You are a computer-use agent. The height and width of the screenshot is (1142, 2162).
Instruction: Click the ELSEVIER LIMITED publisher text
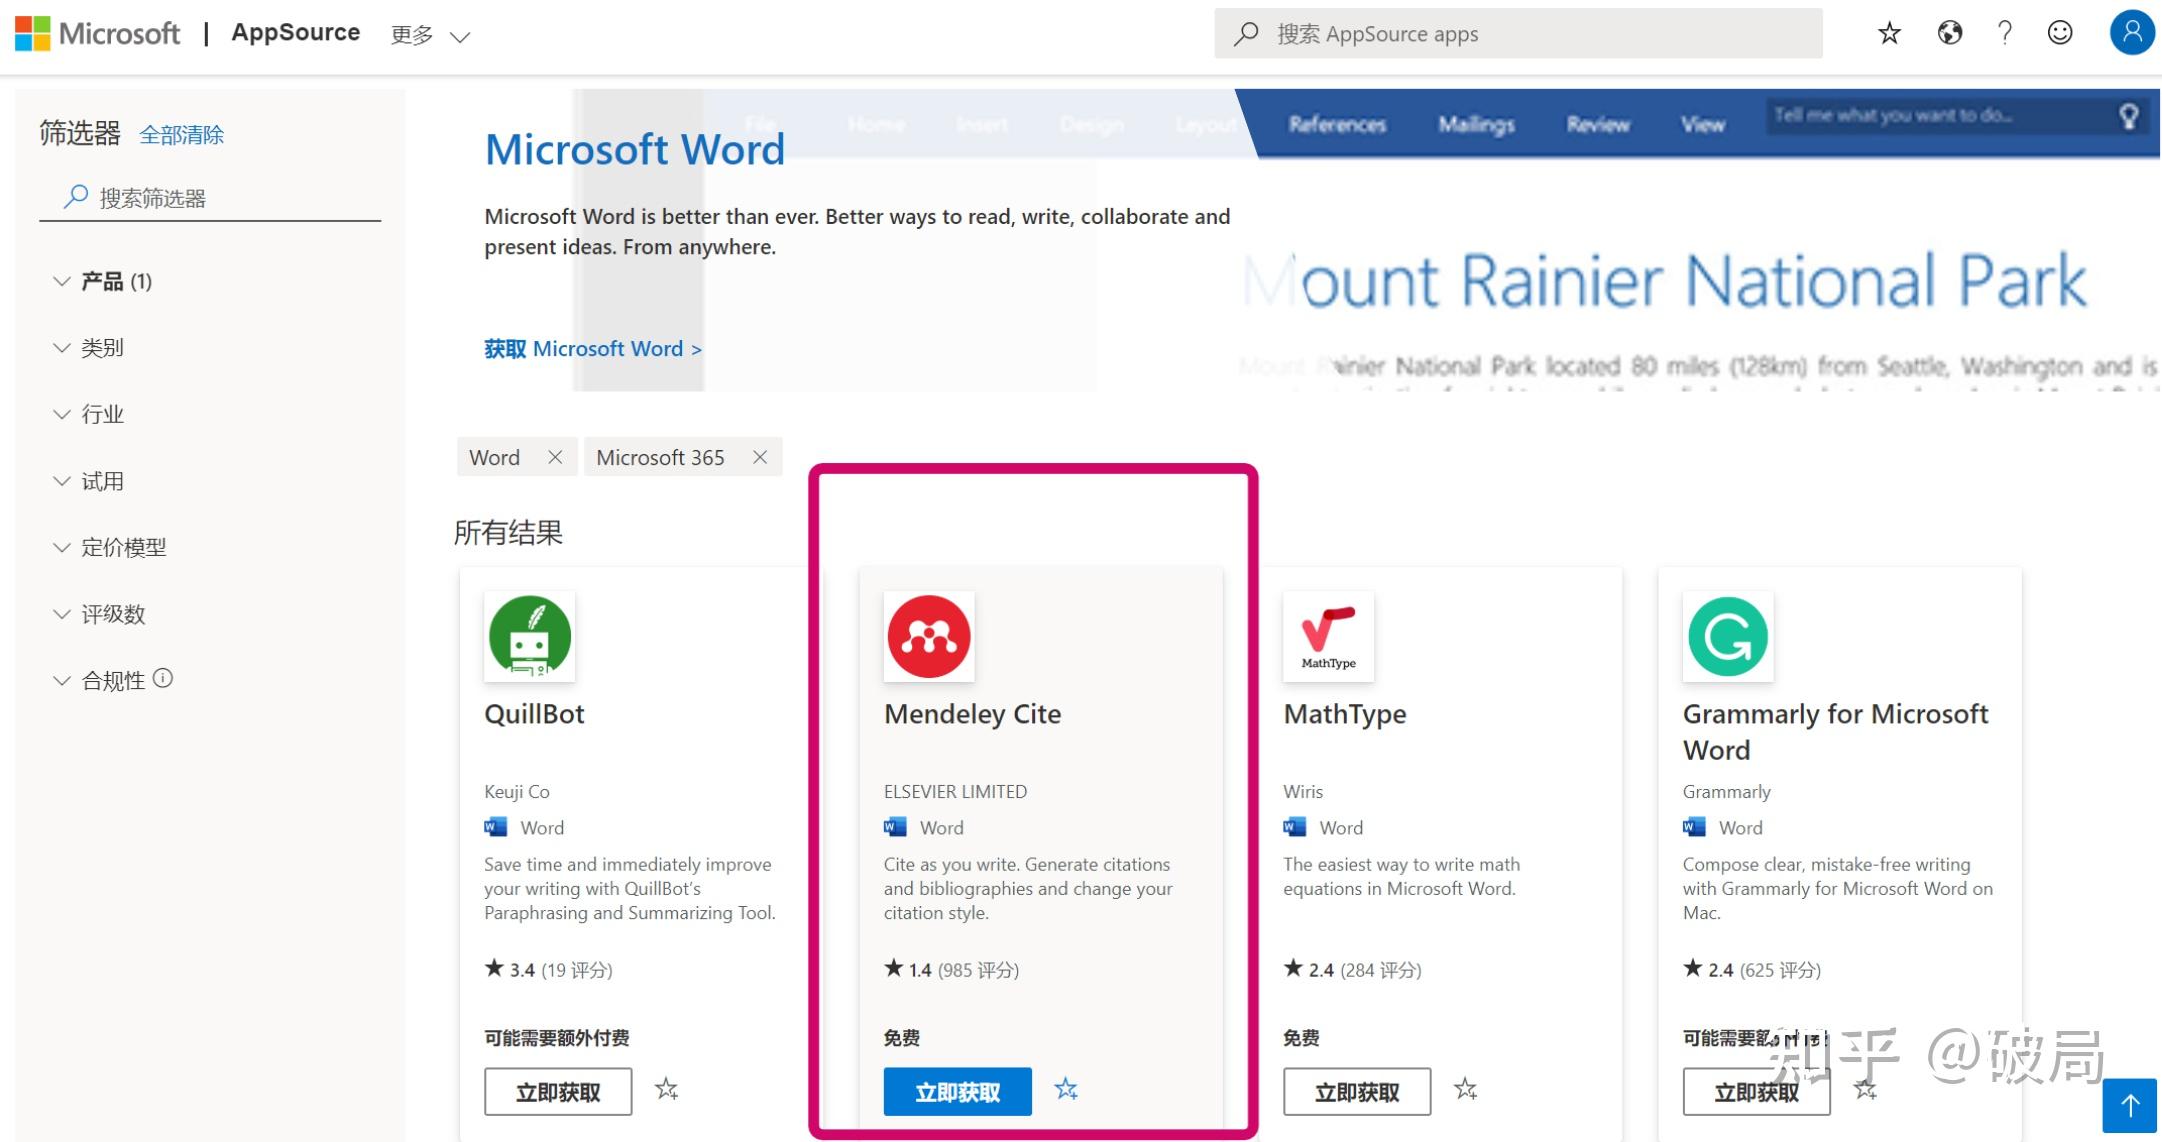tap(955, 791)
